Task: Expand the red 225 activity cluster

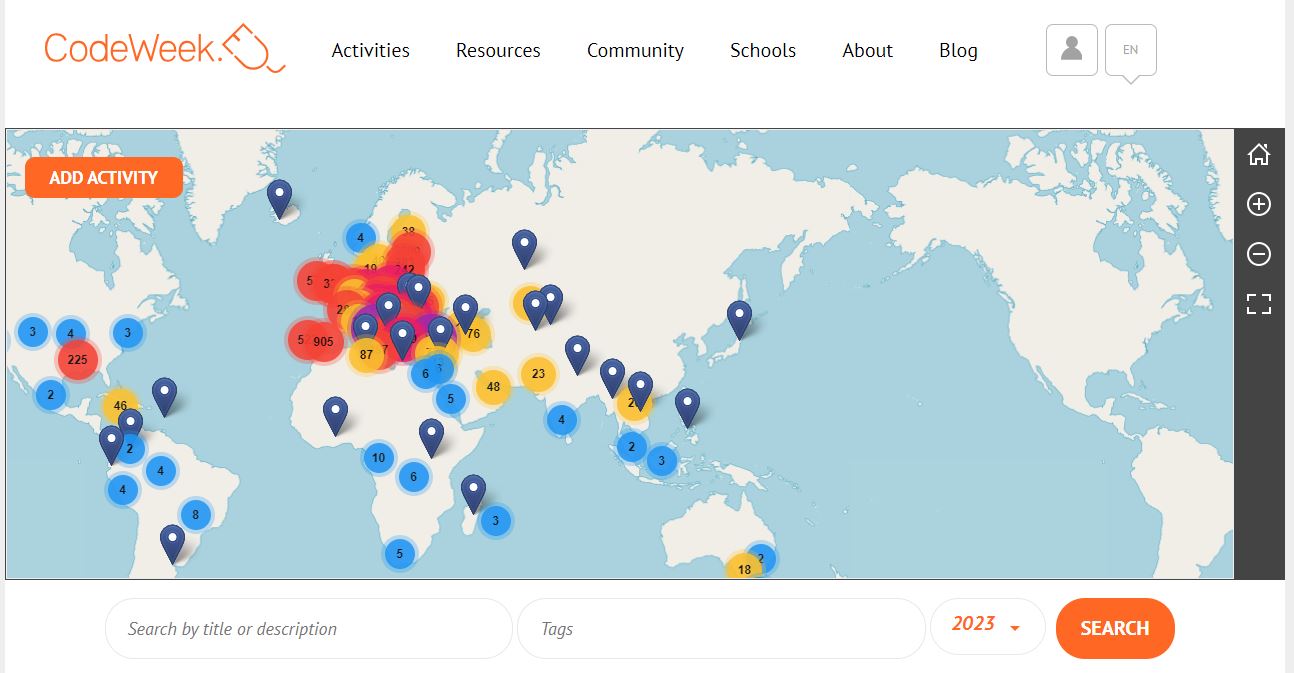Action: [77, 360]
